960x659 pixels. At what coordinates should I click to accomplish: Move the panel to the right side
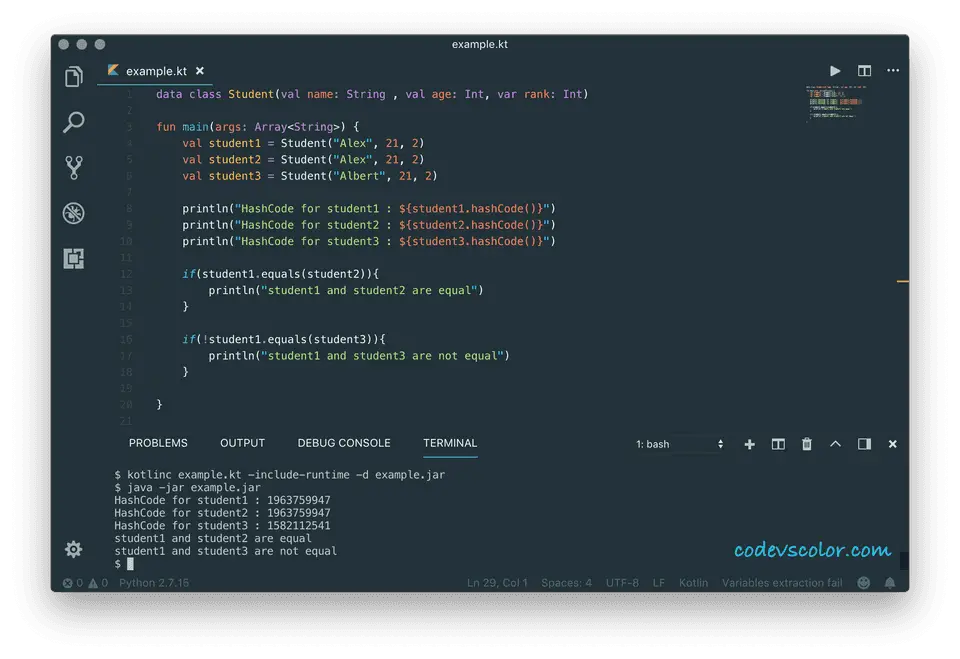point(864,444)
